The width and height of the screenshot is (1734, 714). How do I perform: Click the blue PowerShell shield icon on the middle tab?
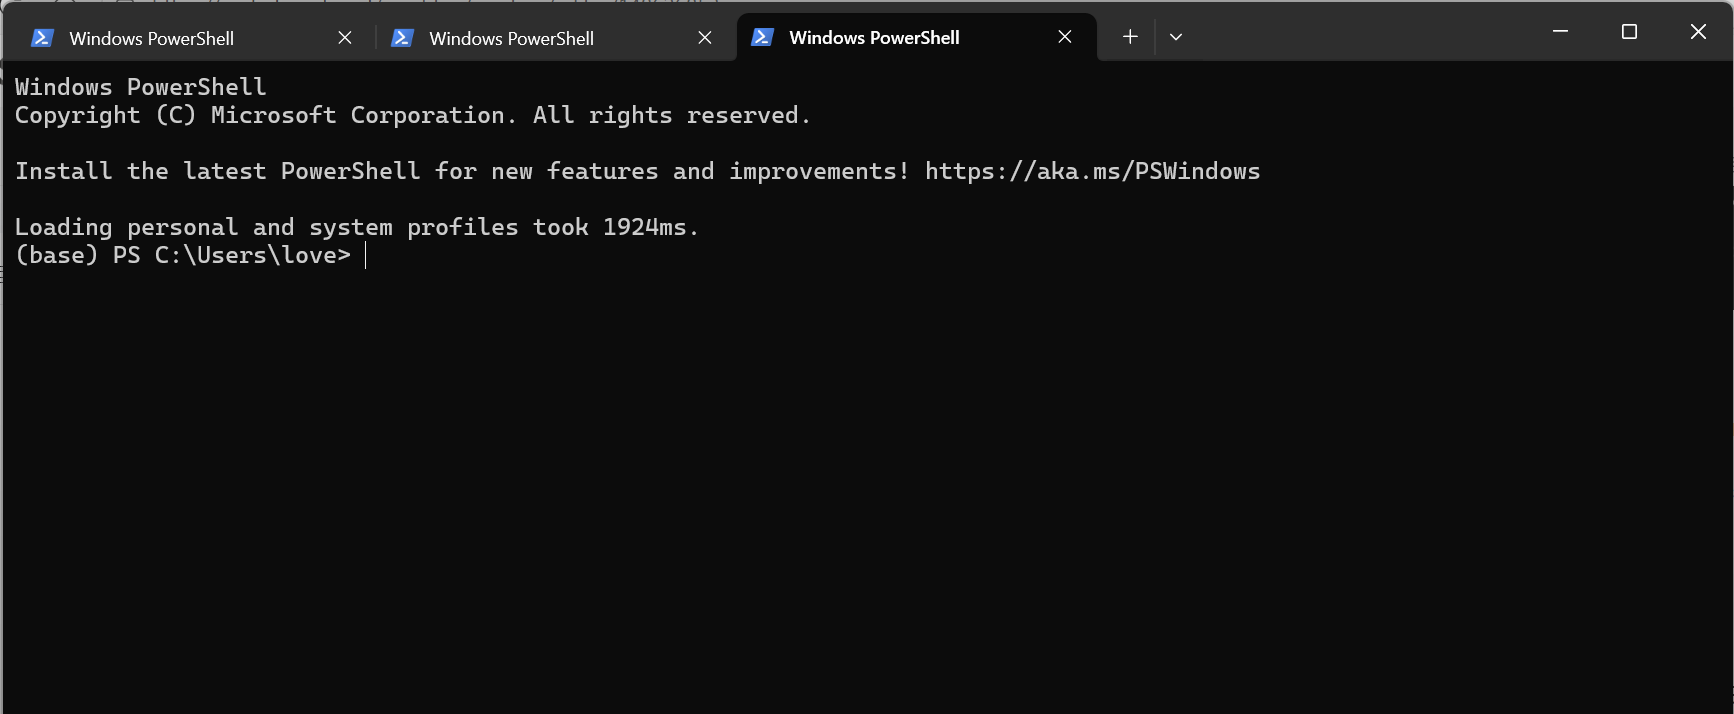(403, 37)
